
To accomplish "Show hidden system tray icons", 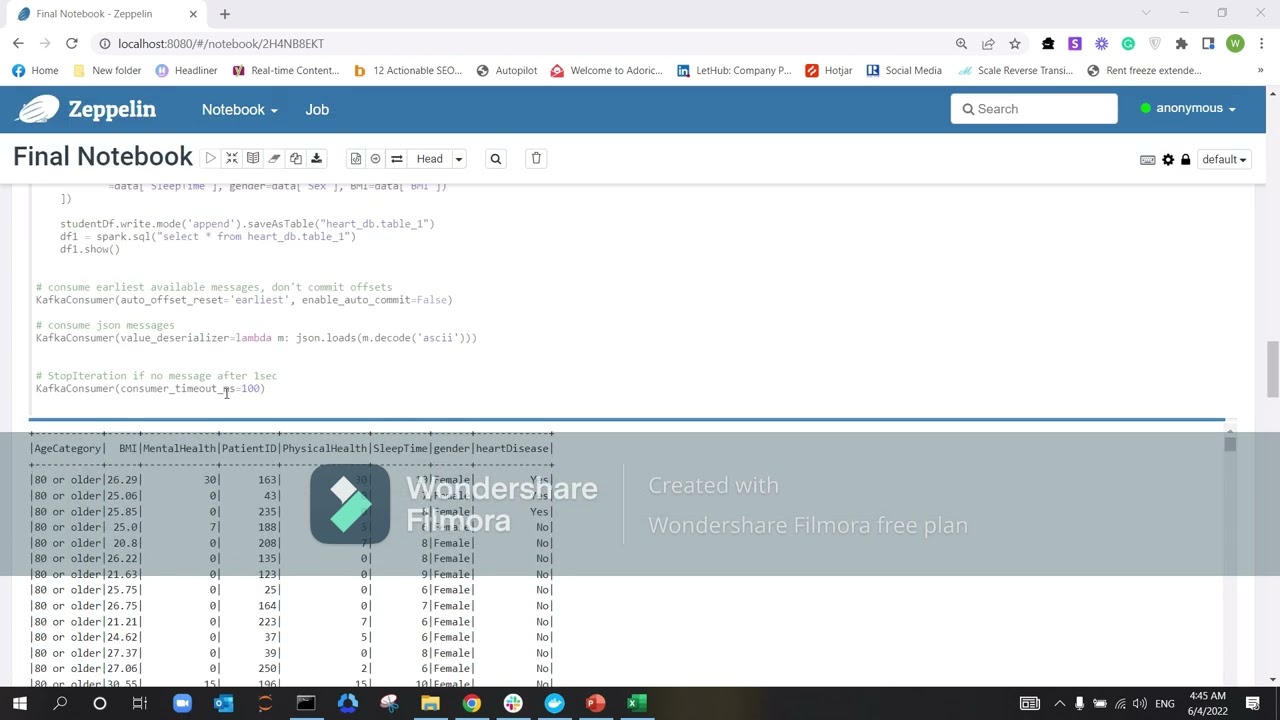I will click(x=1059, y=703).
